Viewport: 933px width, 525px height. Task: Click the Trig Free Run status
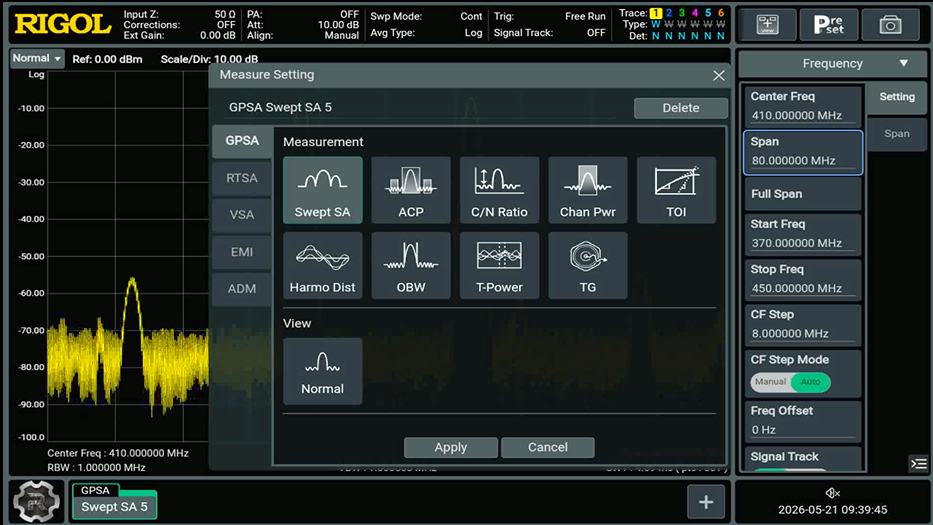pos(549,16)
